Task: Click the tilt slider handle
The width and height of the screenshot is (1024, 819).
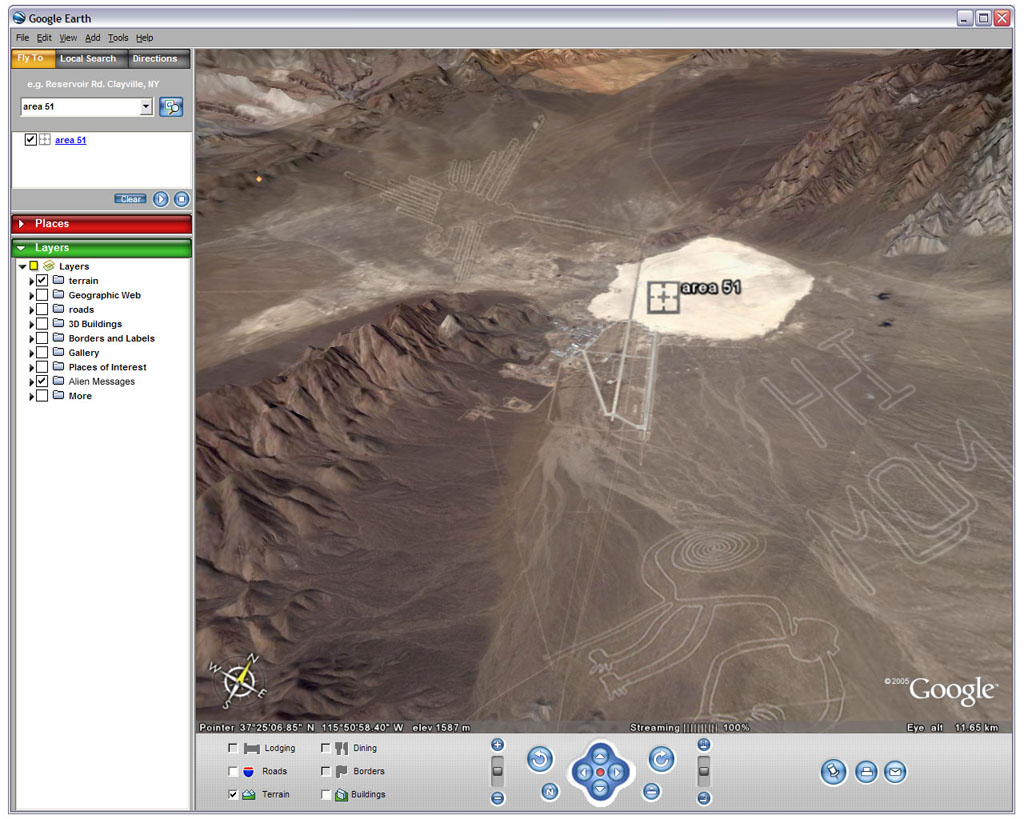Action: pos(703,771)
